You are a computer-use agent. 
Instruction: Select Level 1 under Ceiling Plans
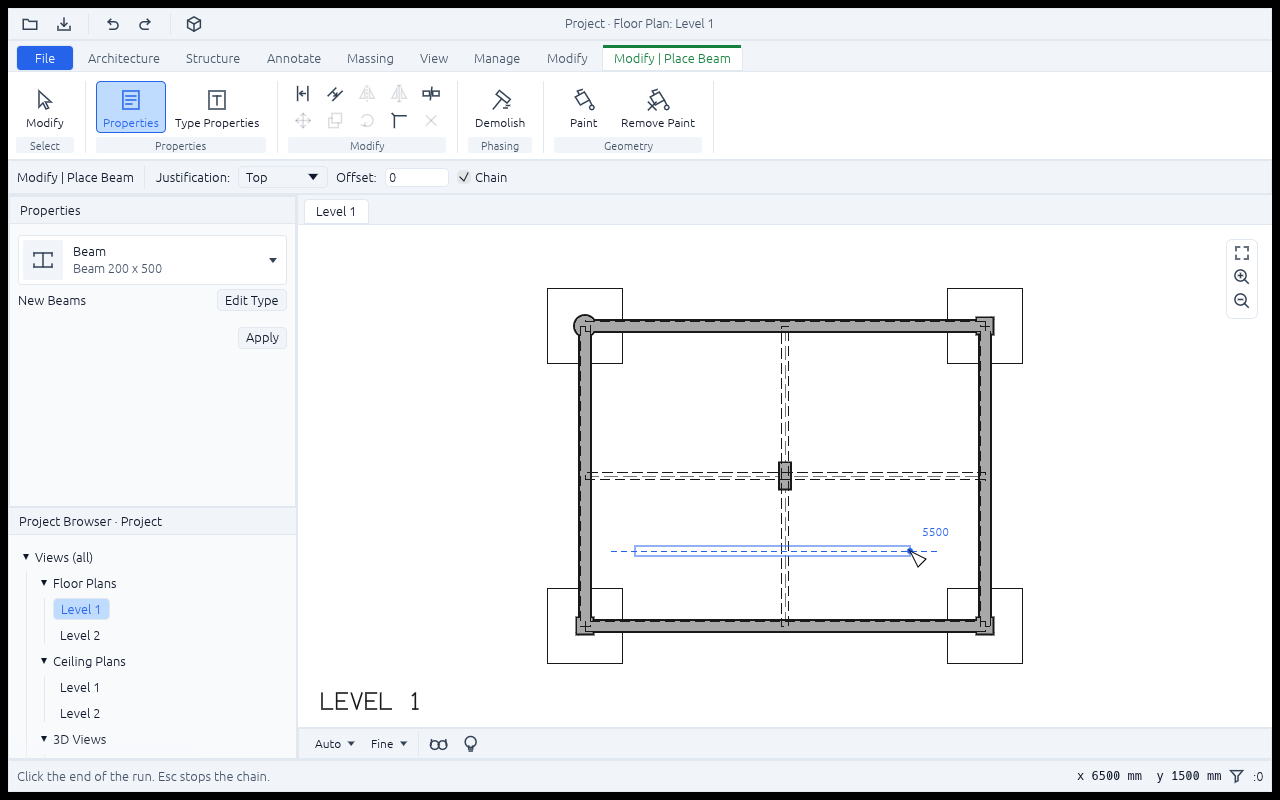[80, 687]
